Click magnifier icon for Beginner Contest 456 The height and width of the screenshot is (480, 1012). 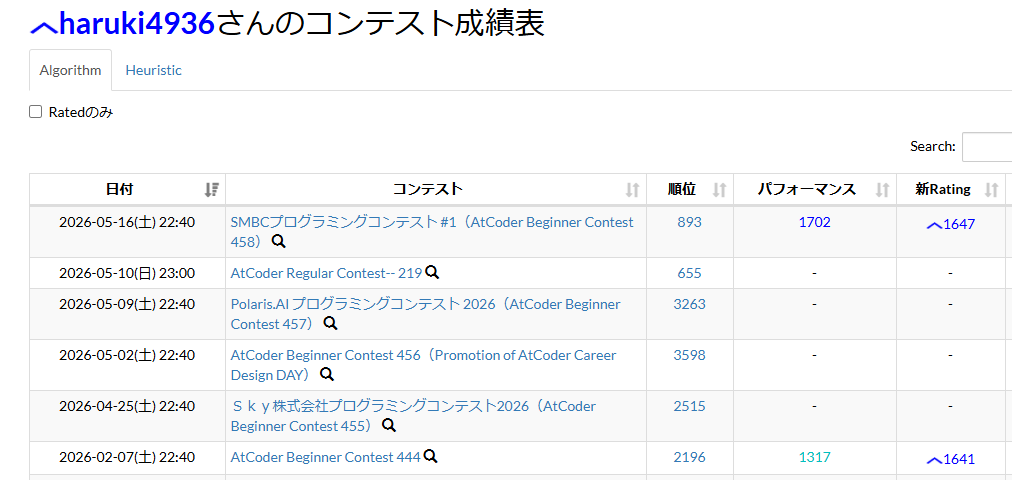click(327, 374)
